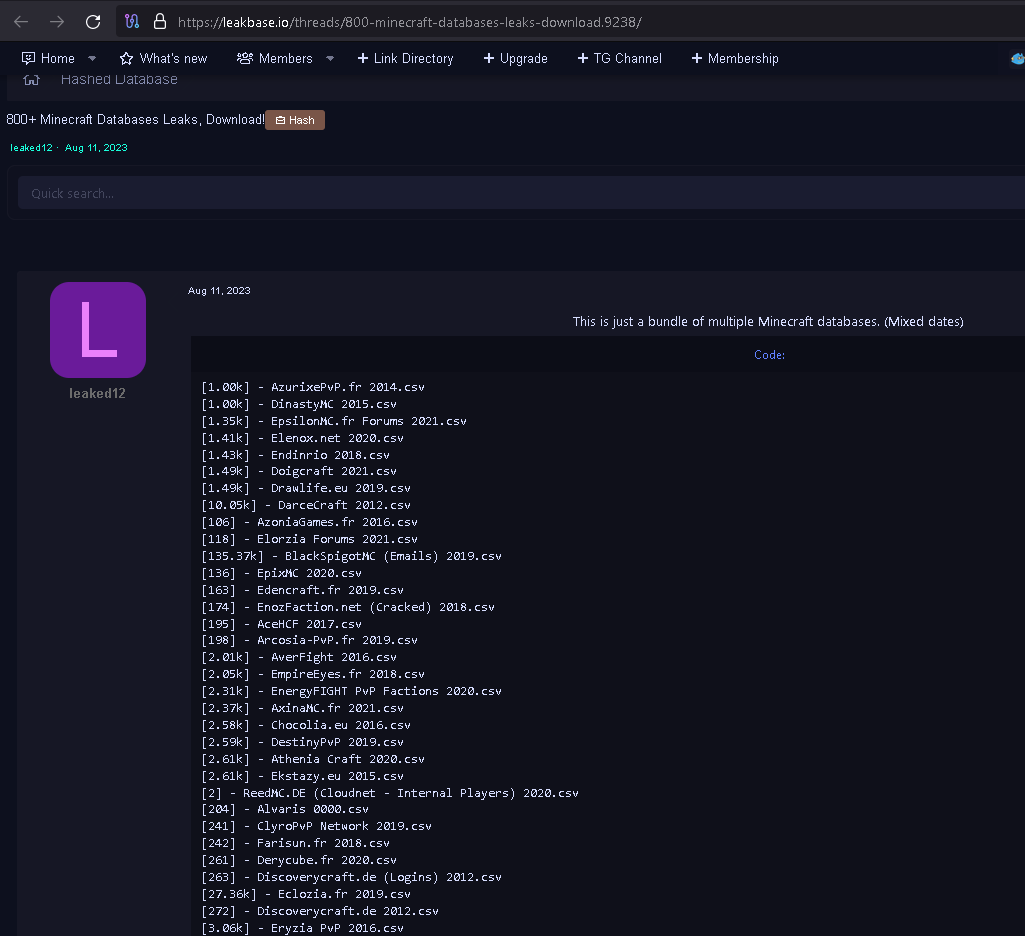Click the Upgrade navigation item
Screen dimensions: 1025x936
[x=515, y=59]
